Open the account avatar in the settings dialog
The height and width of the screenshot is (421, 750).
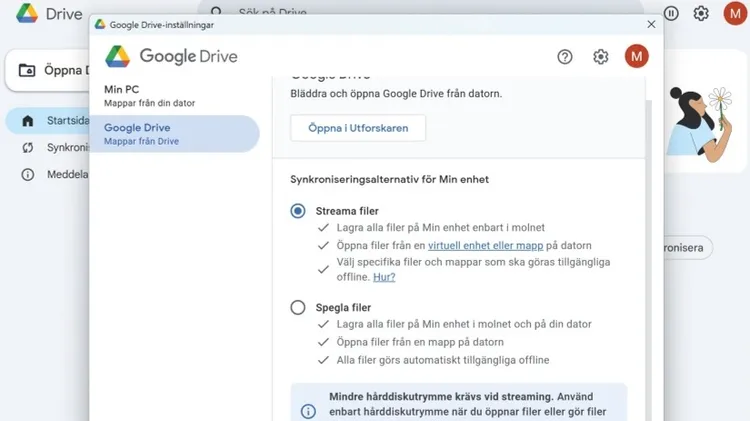tap(636, 57)
